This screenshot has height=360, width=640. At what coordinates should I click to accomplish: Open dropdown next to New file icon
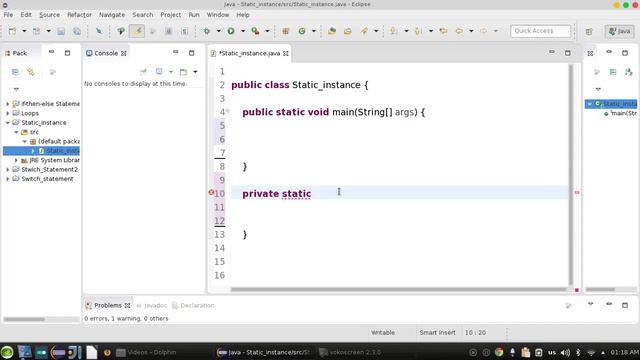[x=24, y=31]
